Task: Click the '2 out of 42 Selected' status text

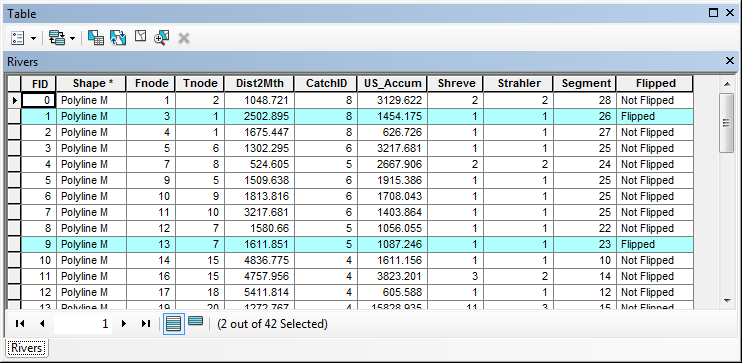Action: coord(272,324)
